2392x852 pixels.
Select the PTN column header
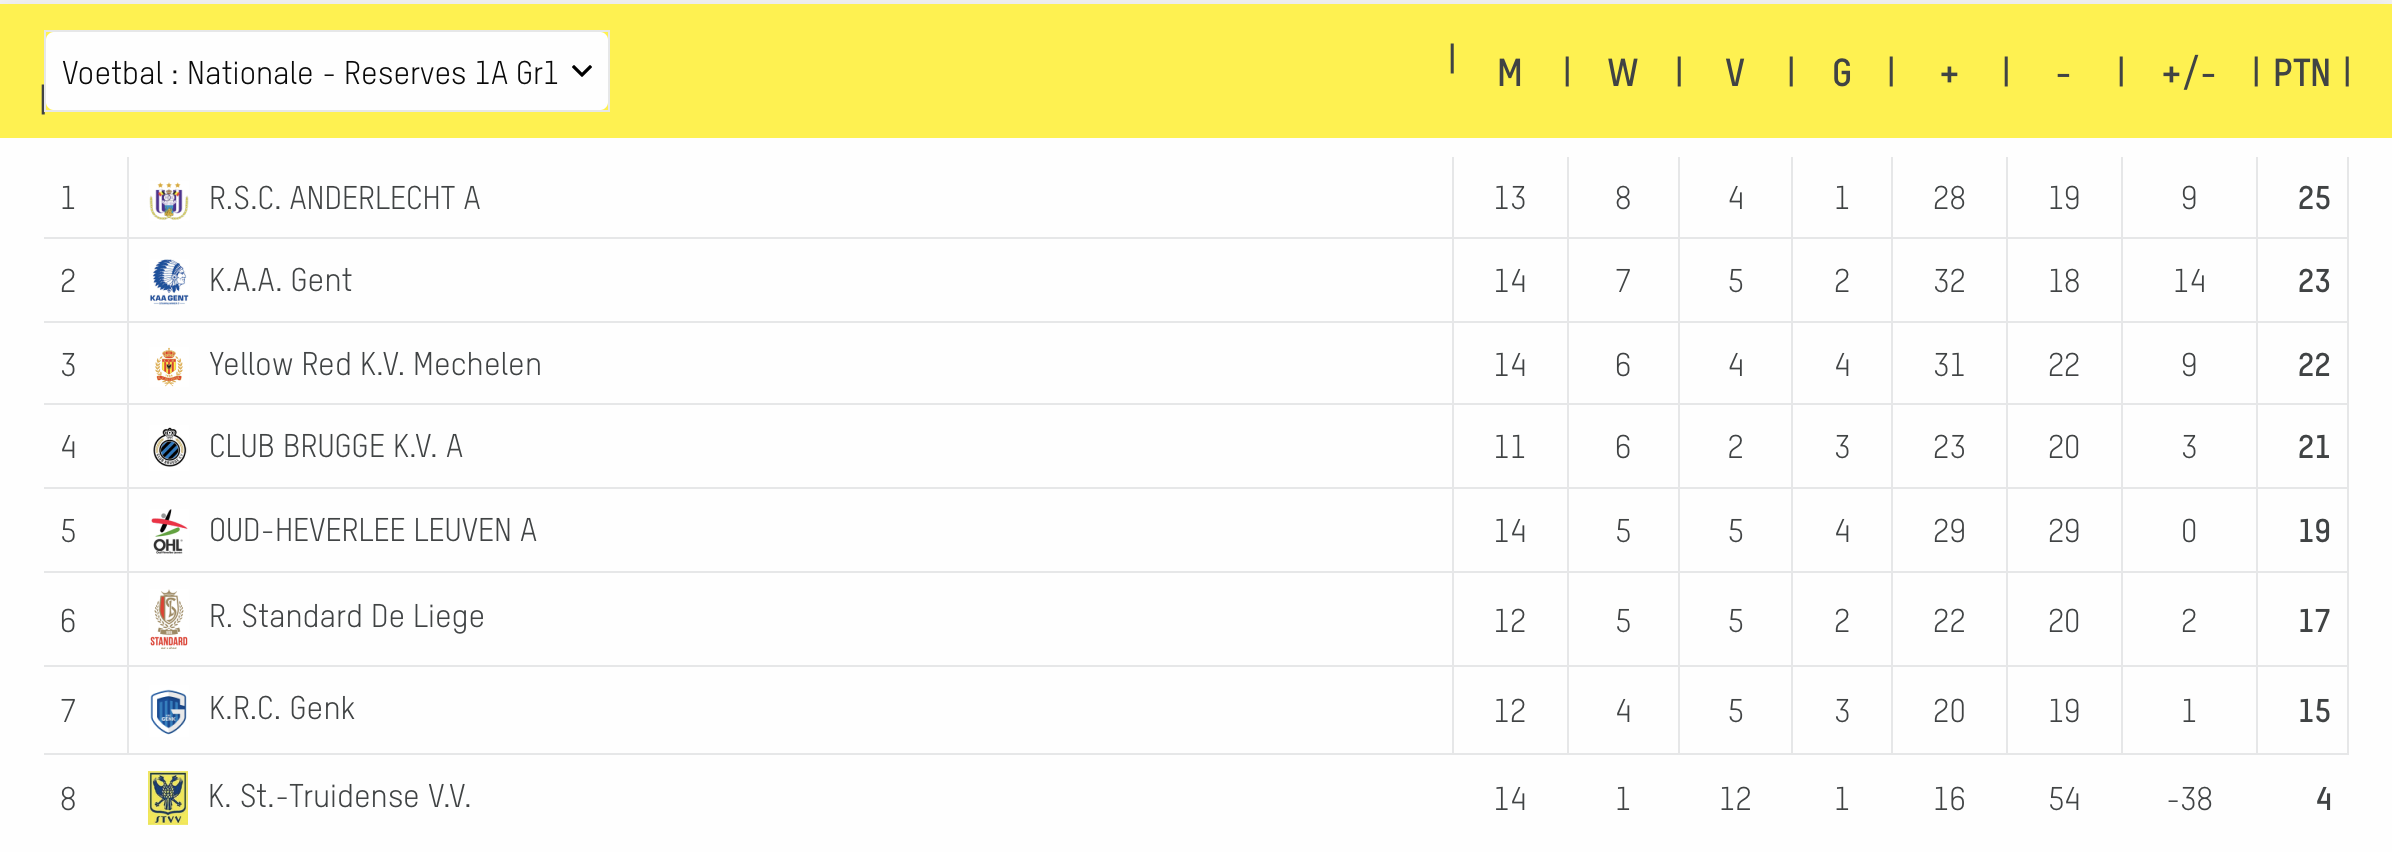coord(2301,73)
